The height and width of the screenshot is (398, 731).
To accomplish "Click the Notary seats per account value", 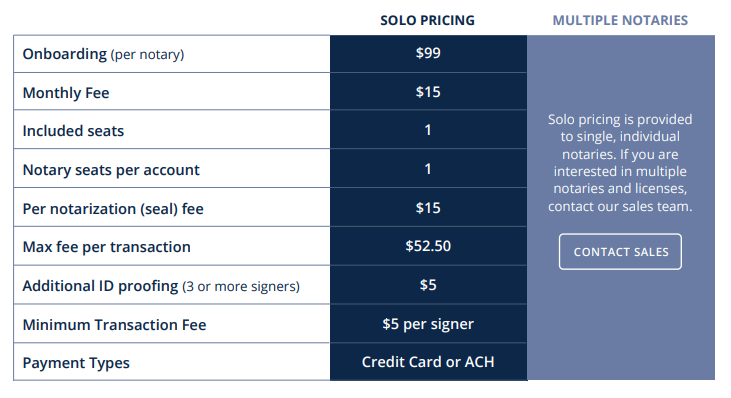I will (428, 169).
